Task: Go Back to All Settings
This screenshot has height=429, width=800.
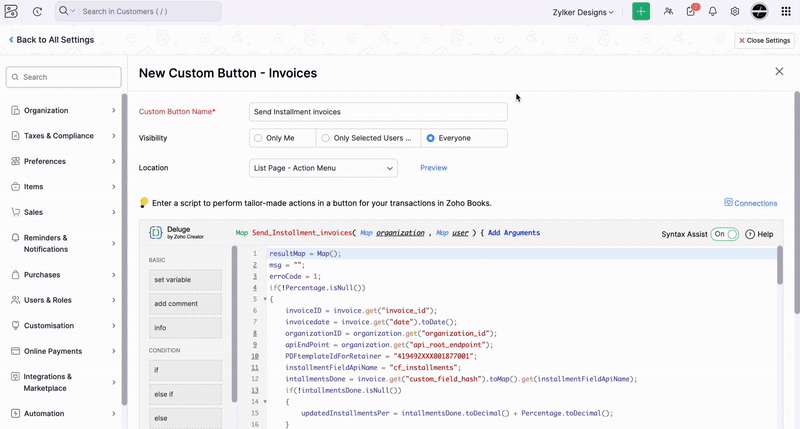Action: tap(52, 40)
